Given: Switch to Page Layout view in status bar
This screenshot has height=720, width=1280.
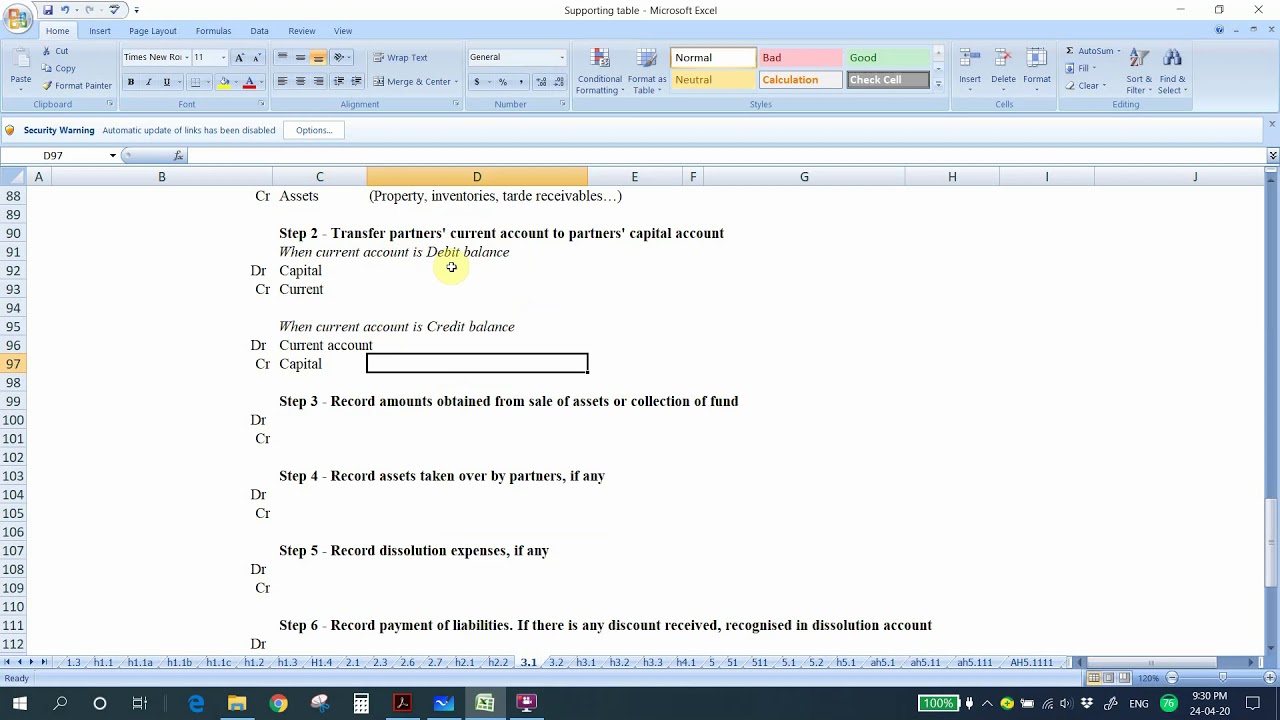Looking at the screenshot, I should click(x=1108, y=678).
